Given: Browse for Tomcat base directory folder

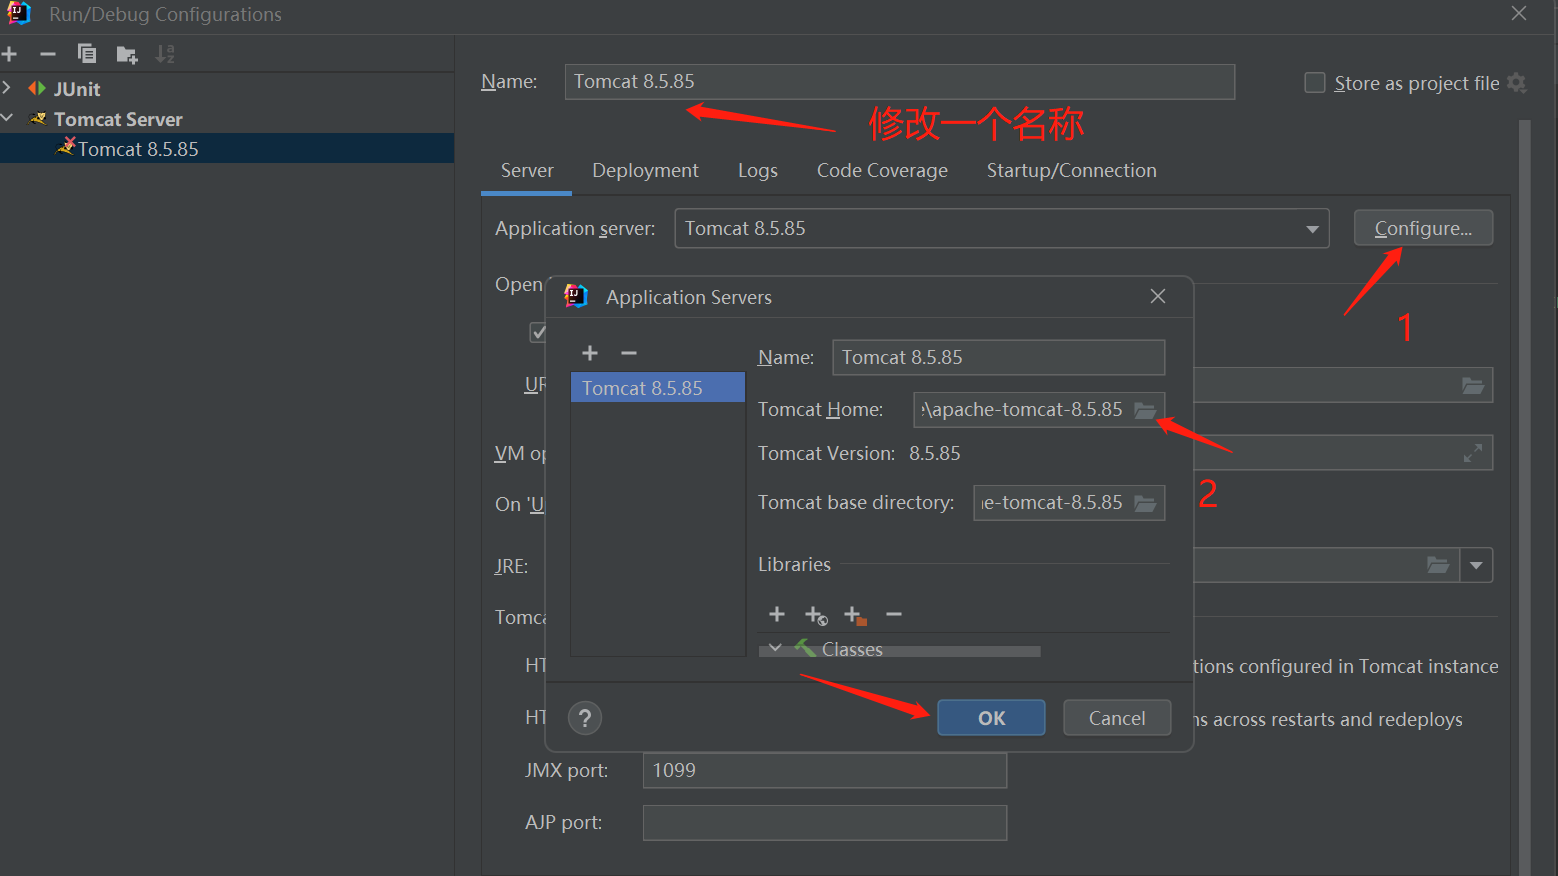Looking at the screenshot, I should coord(1145,503).
